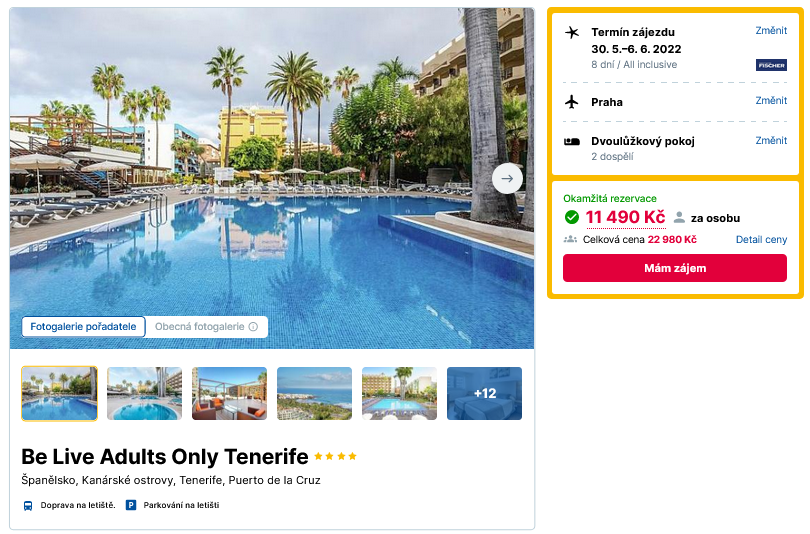Viewport: 810px width, 534px height.
Task: Change the Termín zájezdu date
Action: [x=771, y=30]
